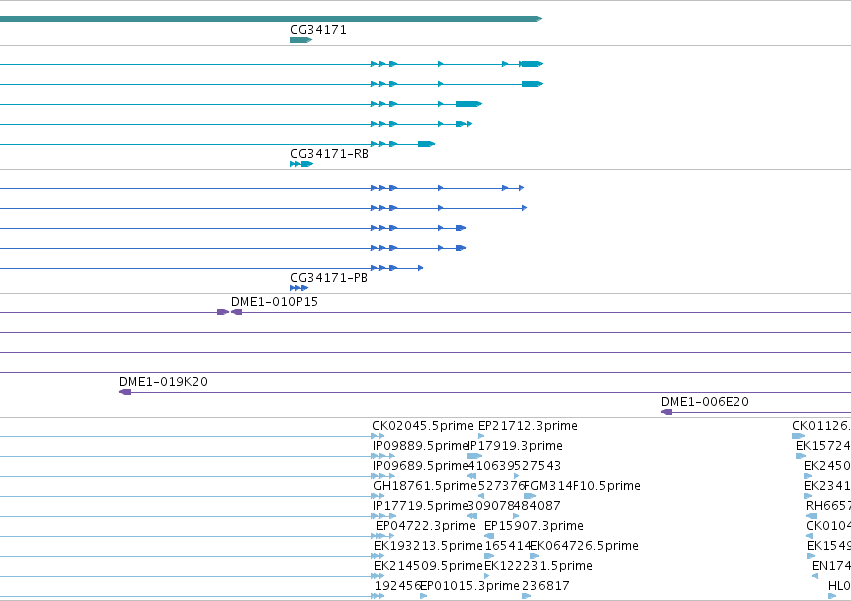
Task: Select the EP01015.3prime small arrow glyph
Action: coord(424,596)
